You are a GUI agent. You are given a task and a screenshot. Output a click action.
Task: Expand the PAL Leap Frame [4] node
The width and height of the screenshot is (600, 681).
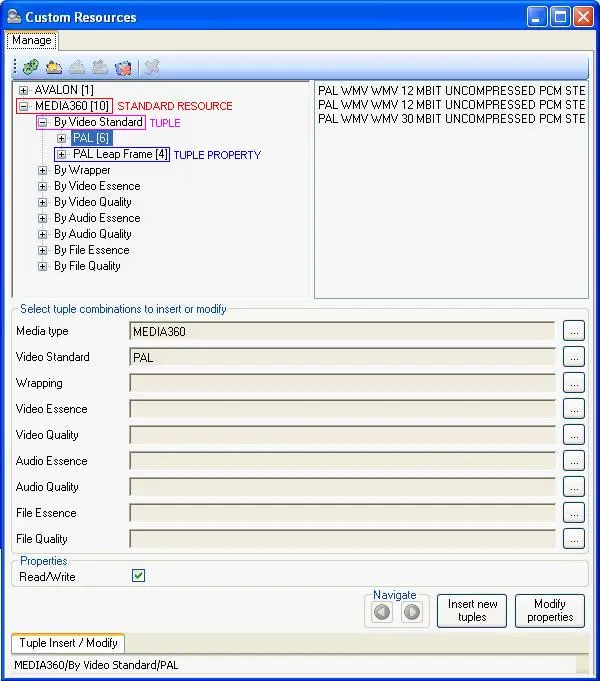tap(62, 154)
